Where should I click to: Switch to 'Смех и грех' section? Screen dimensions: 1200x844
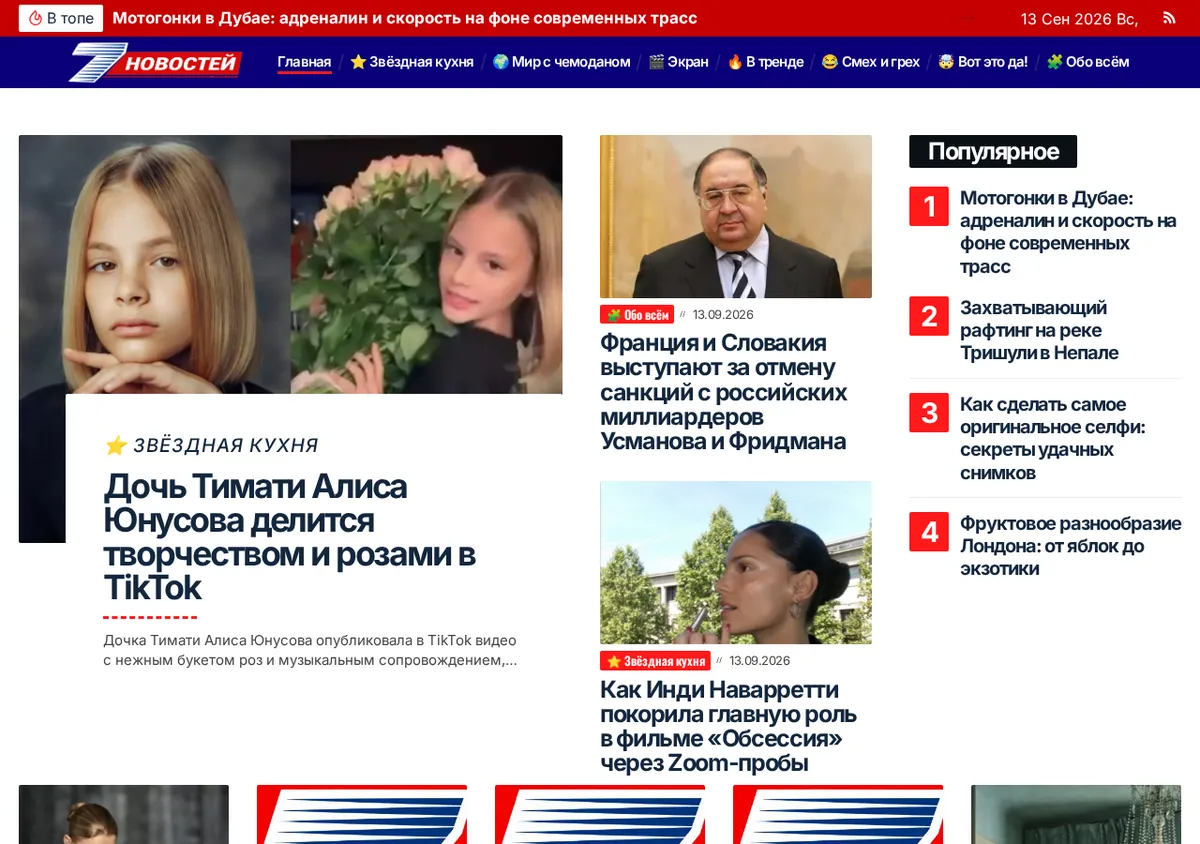pos(870,62)
